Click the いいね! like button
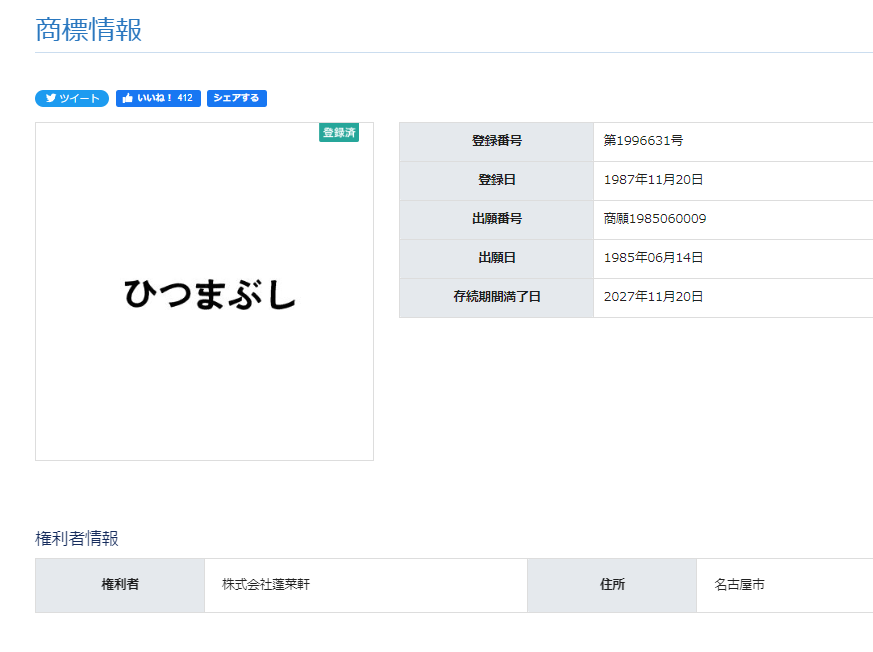 coord(158,98)
